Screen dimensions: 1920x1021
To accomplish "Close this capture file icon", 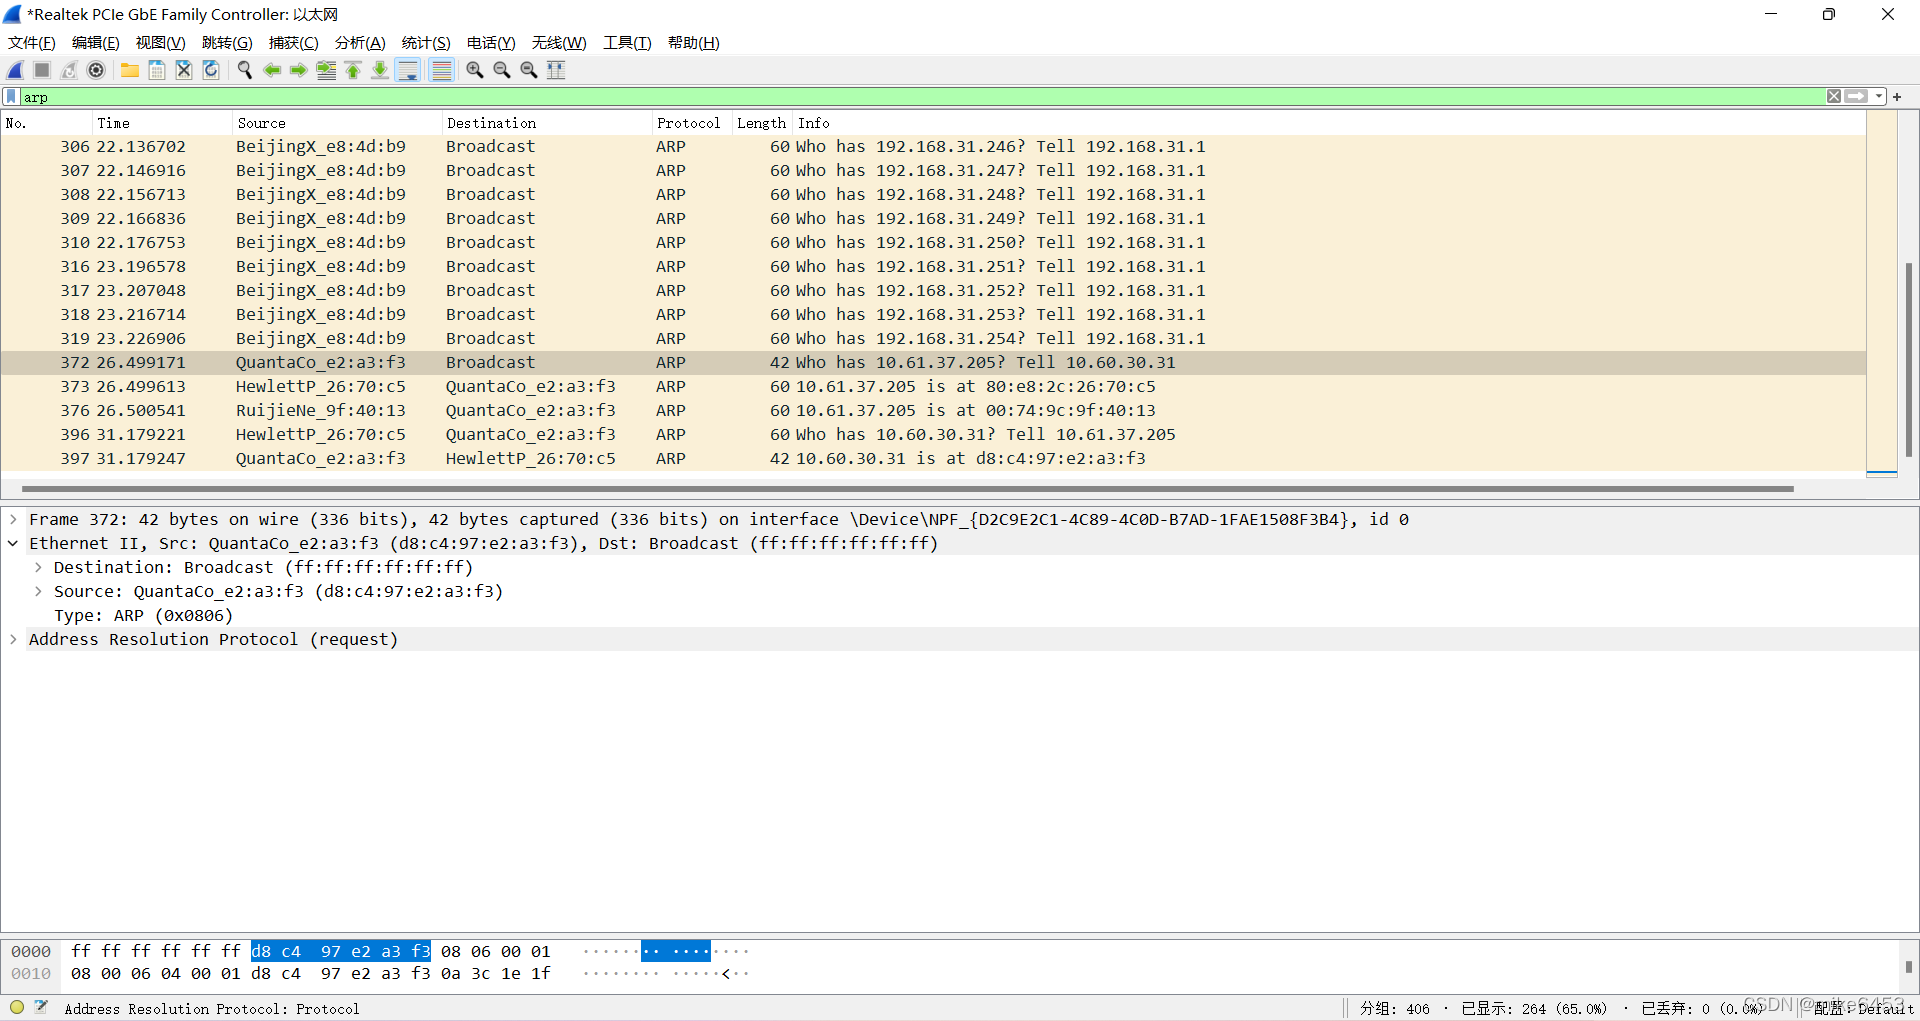I will (x=184, y=70).
